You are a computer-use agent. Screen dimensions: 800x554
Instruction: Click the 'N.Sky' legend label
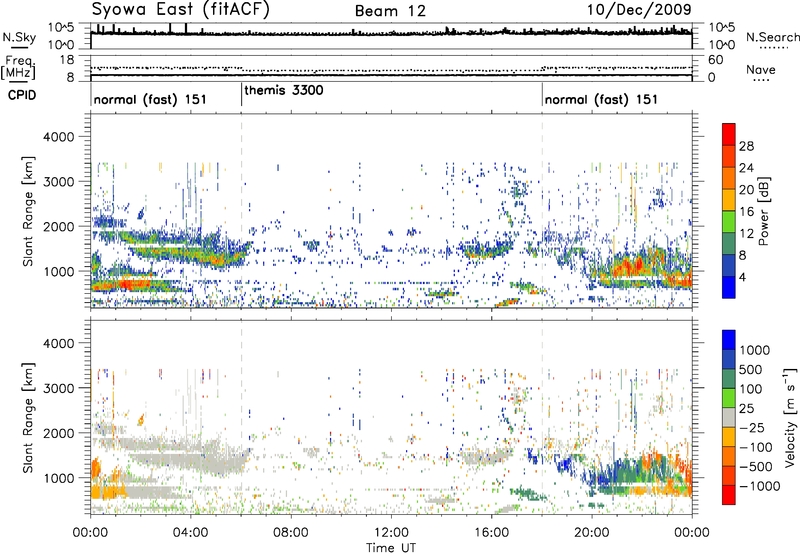tap(19, 38)
